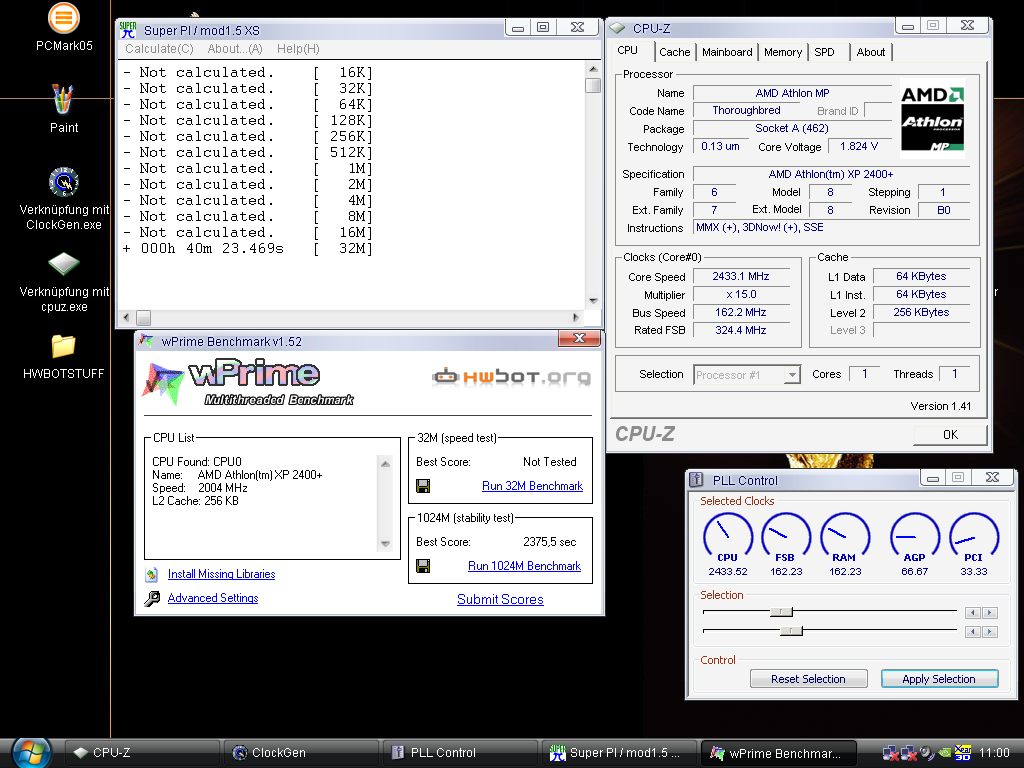Click OK in the CPU-Z window
The width and height of the screenshot is (1024, 768).
coord(950,435)
